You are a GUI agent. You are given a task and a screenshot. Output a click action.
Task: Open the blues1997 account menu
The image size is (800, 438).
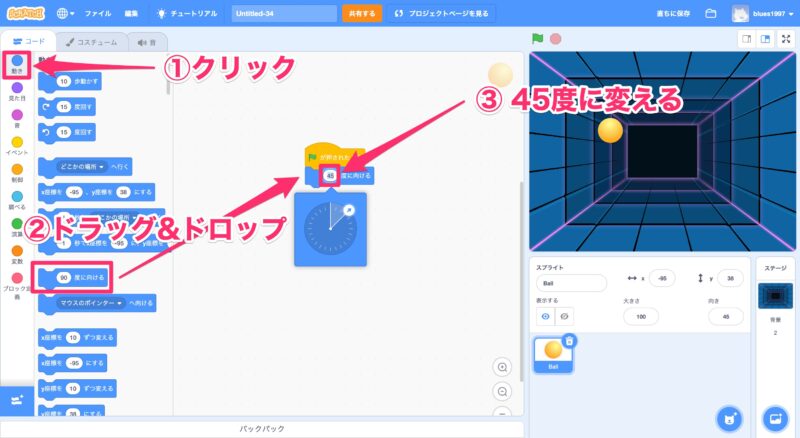pos(766,14)
